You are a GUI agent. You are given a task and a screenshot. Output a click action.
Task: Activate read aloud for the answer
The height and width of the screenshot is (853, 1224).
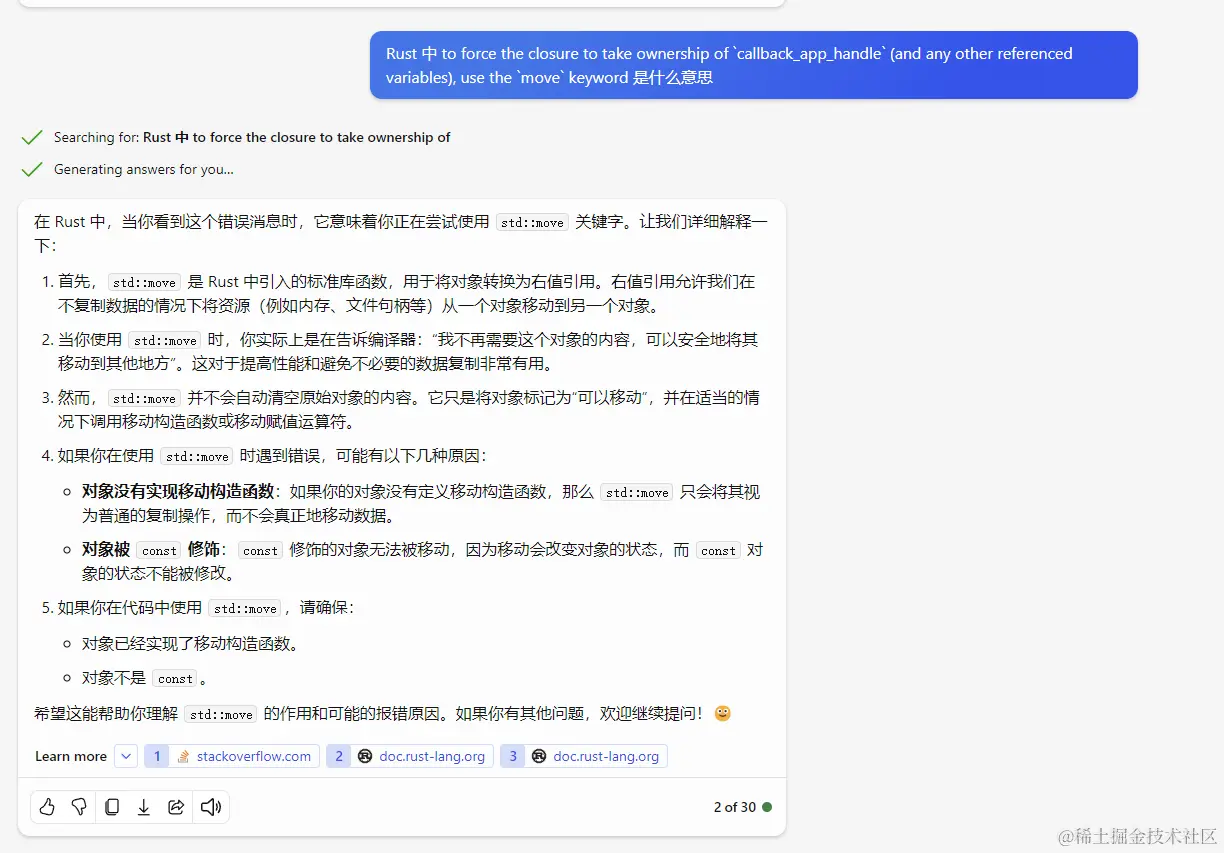[x=210, y=807]
